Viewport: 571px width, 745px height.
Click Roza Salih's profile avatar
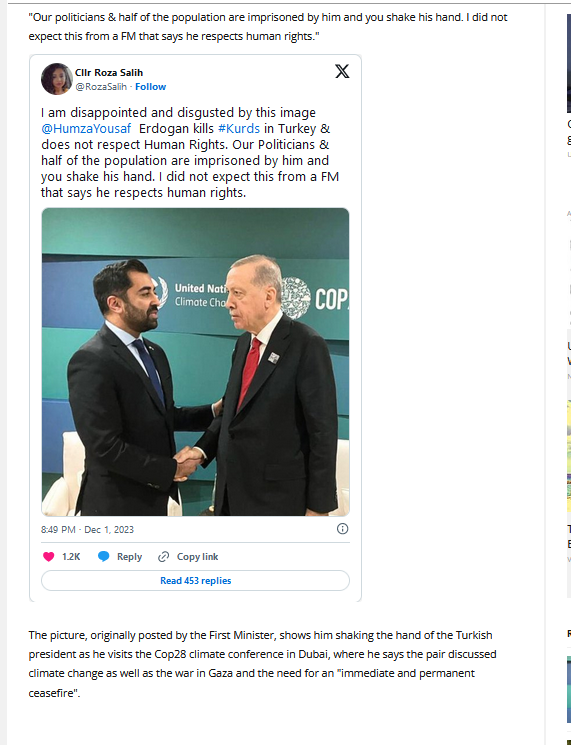pyautogui.click(x=57, y=79)
